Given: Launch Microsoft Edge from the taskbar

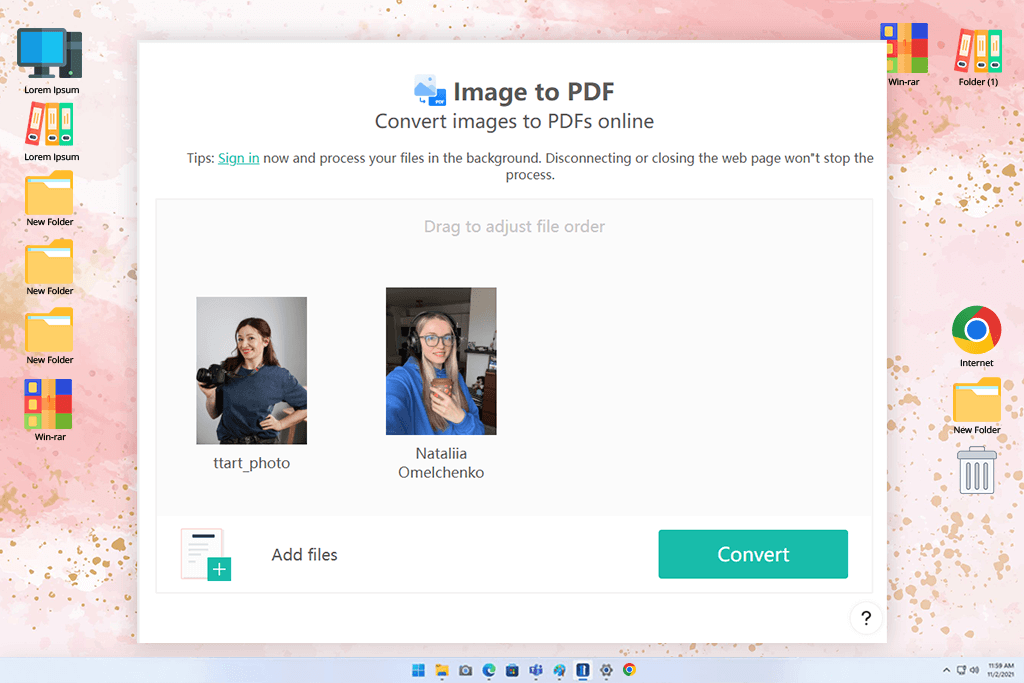Looking at the screenshot, I should coord(489,670).
